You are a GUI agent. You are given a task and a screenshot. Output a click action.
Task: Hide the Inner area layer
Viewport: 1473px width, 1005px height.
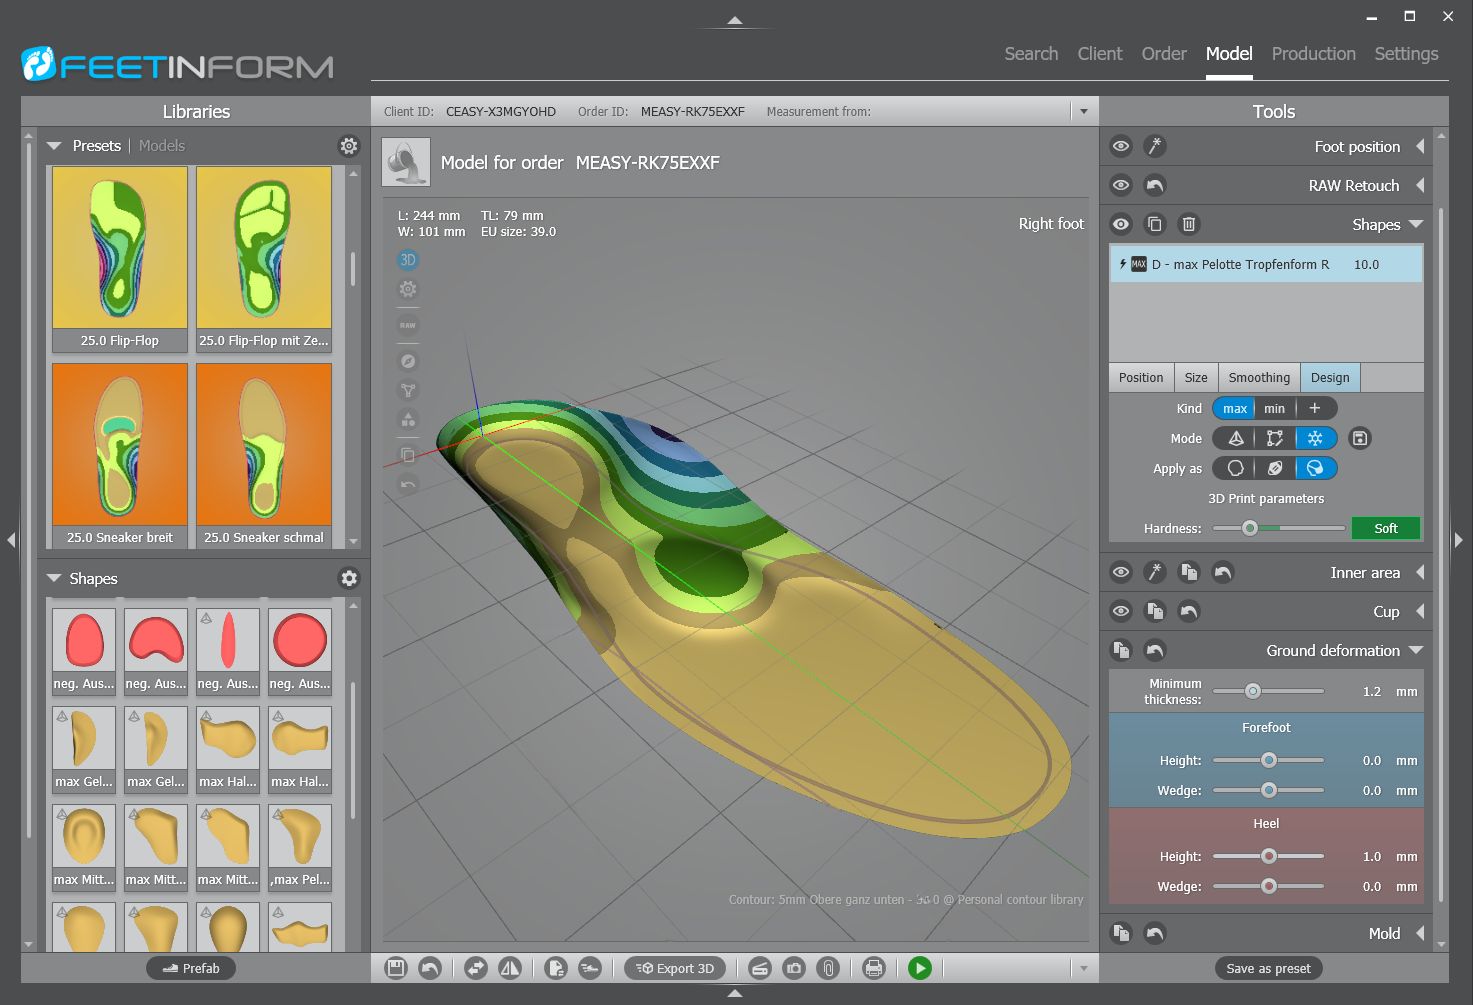click(x=1120, y=572)
